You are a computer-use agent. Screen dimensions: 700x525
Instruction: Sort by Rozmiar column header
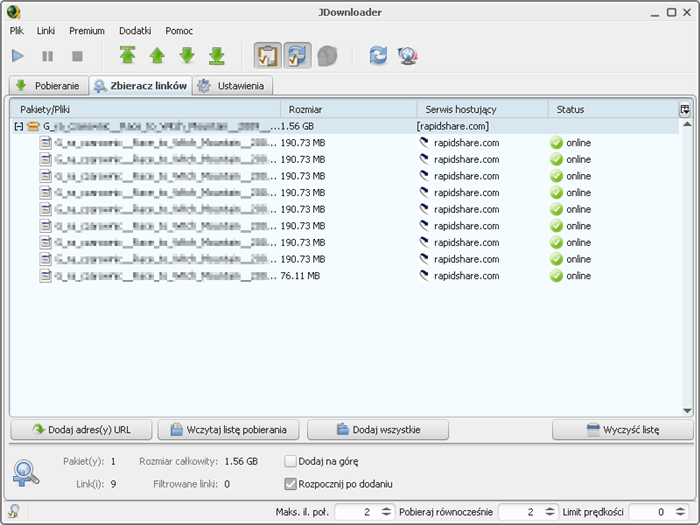pos(349,109)
